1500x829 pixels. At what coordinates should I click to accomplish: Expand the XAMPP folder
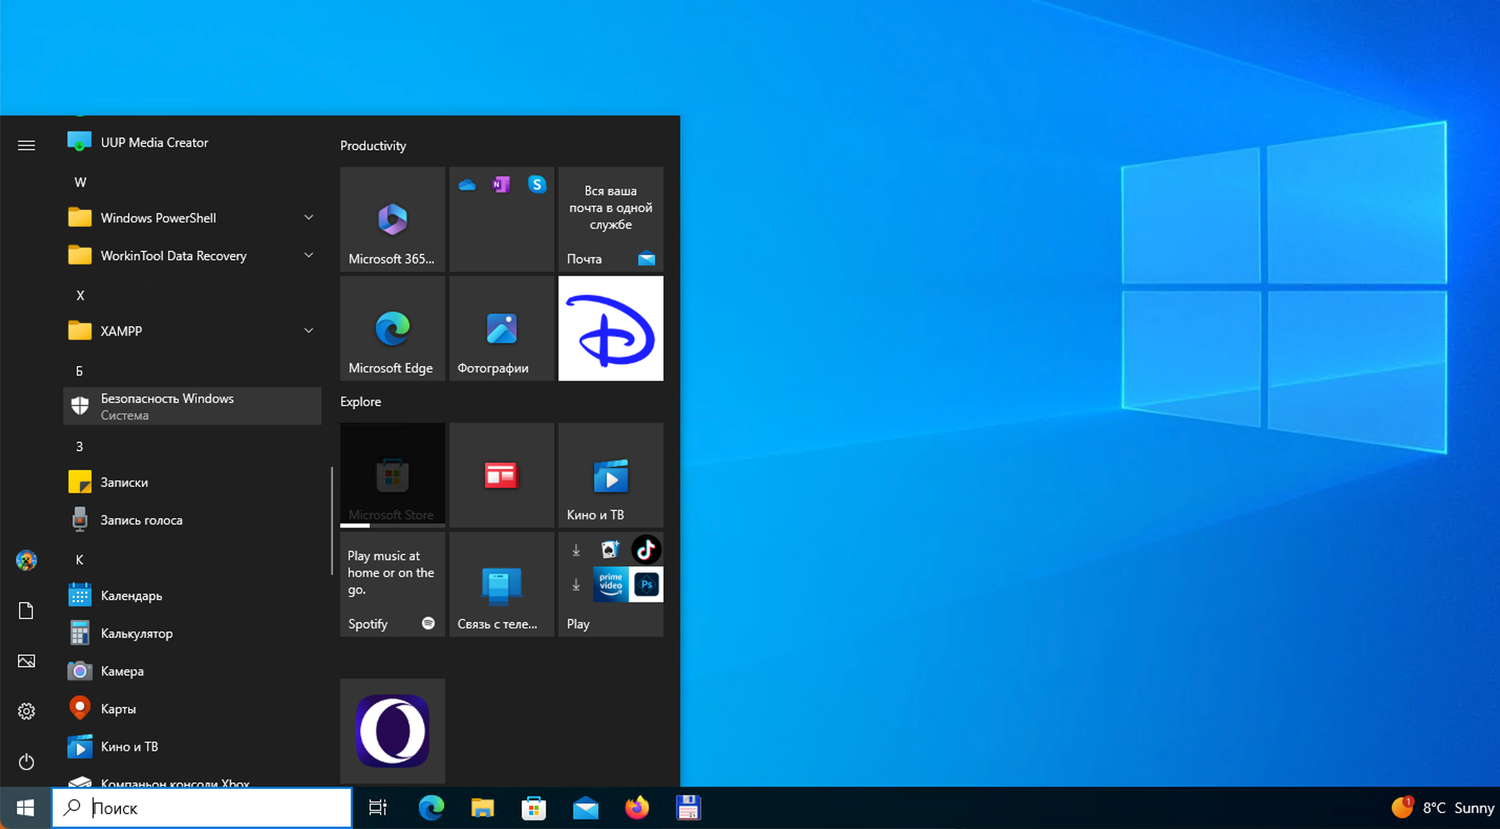click(x=192, y=331)
